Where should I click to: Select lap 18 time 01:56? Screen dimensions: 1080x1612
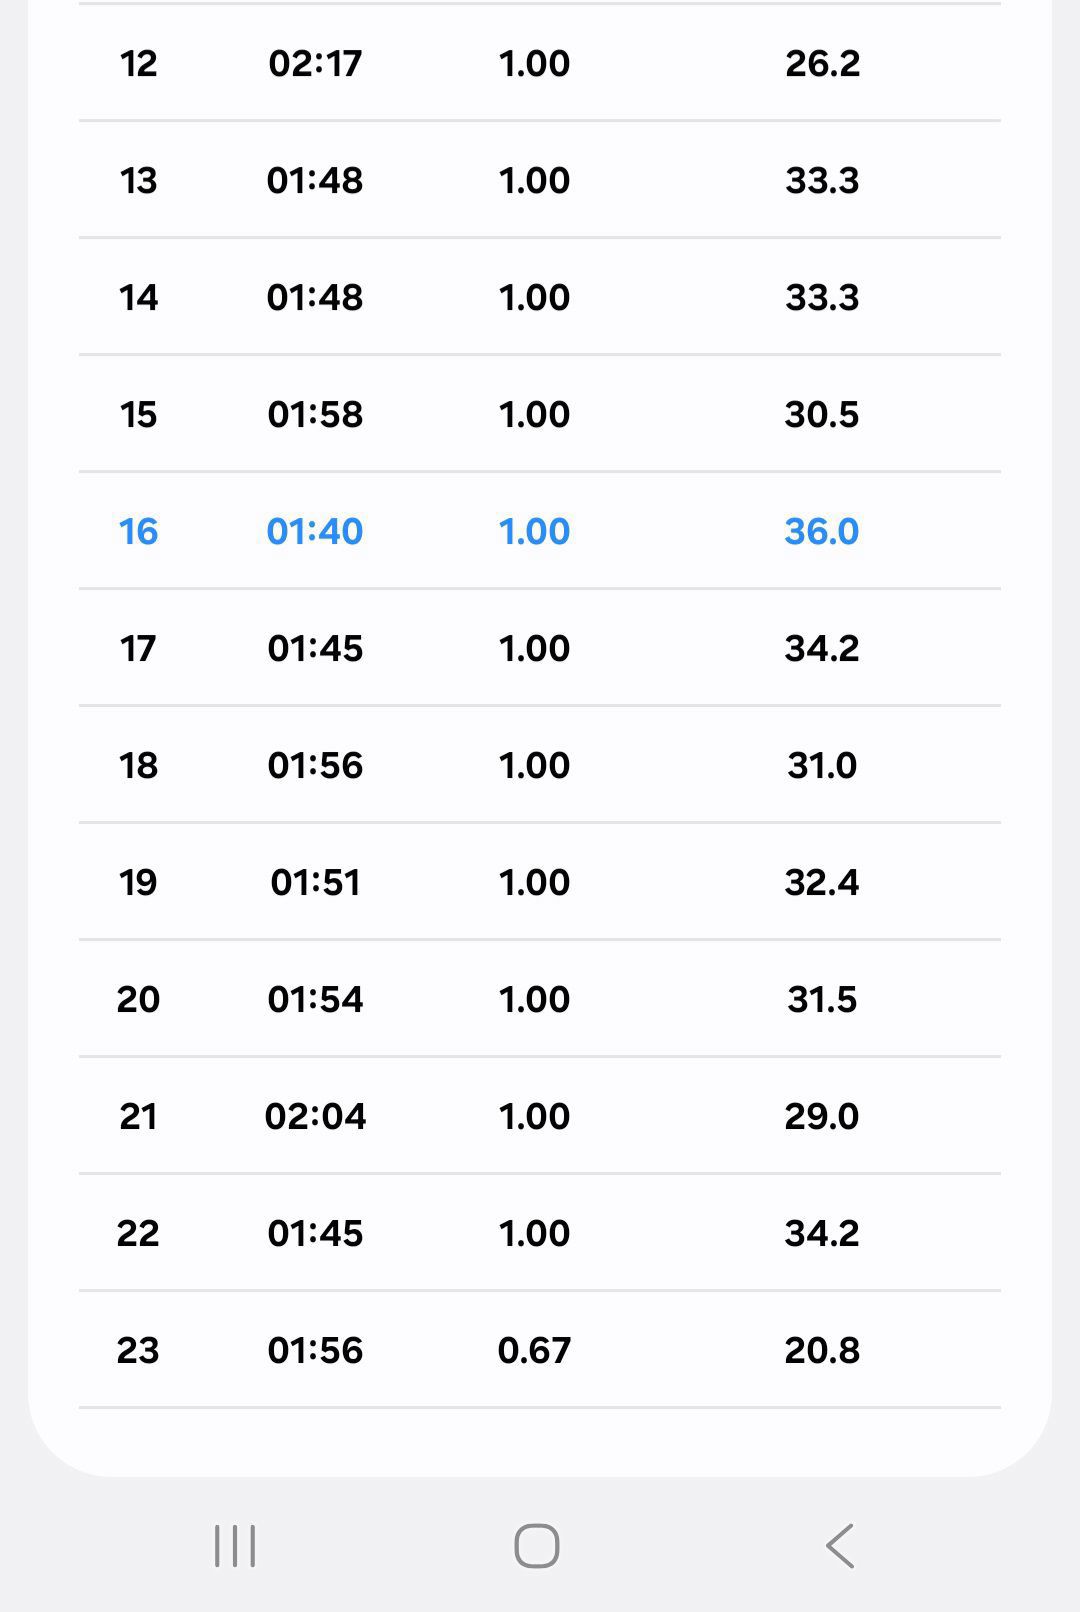point(315,766)
